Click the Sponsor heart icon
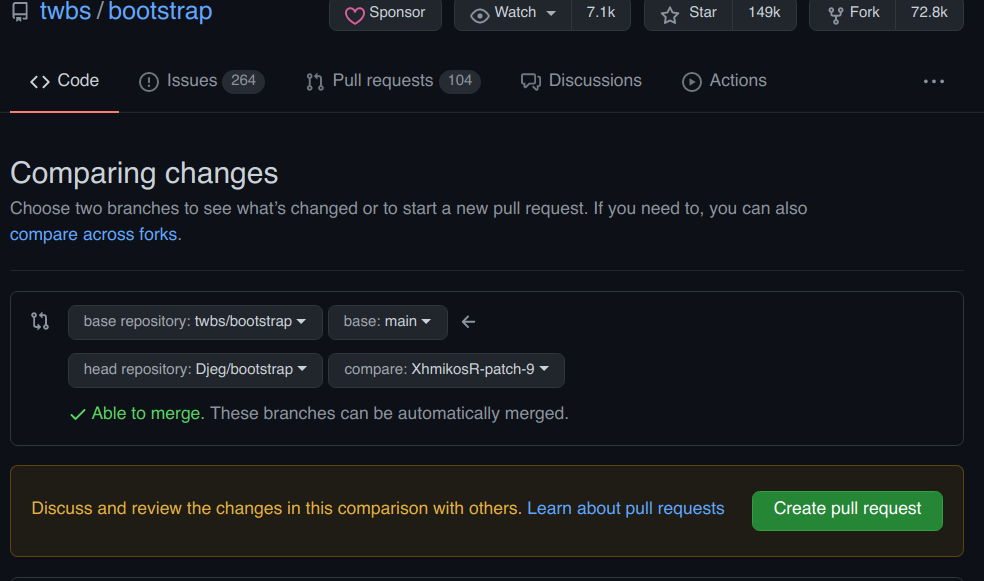 pos(355,16)
